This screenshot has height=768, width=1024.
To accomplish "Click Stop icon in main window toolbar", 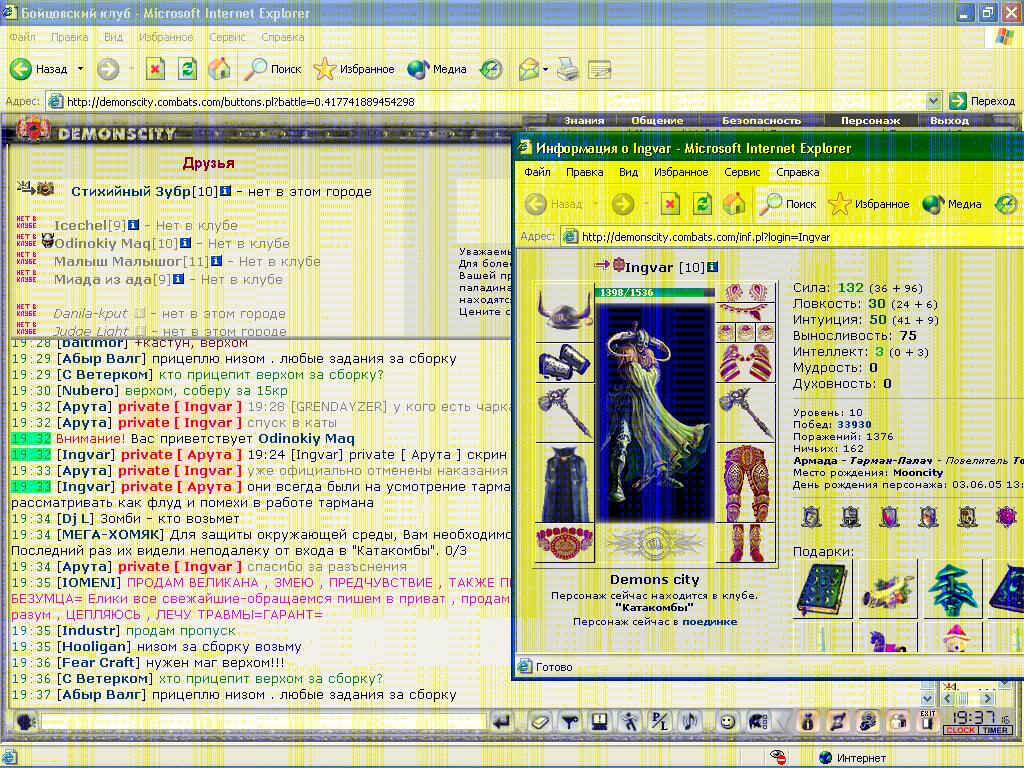I will pyautogui.click(x=155, y=69).
